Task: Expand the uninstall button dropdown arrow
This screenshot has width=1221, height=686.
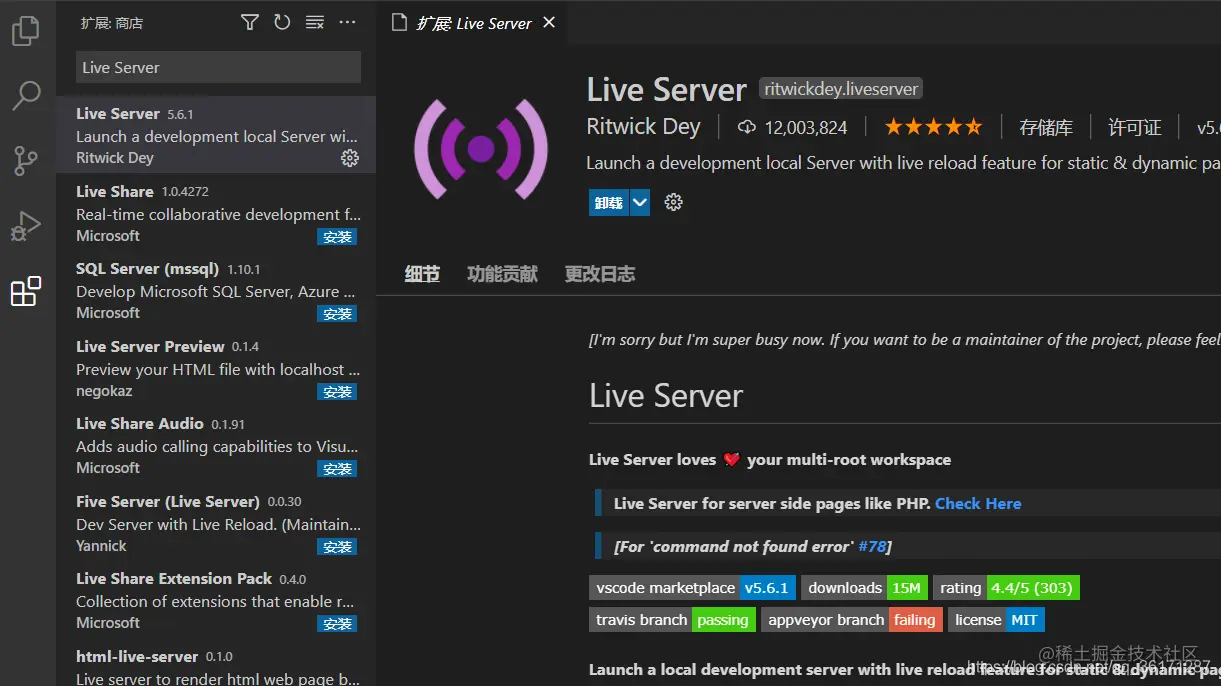Action: point(640,202)
